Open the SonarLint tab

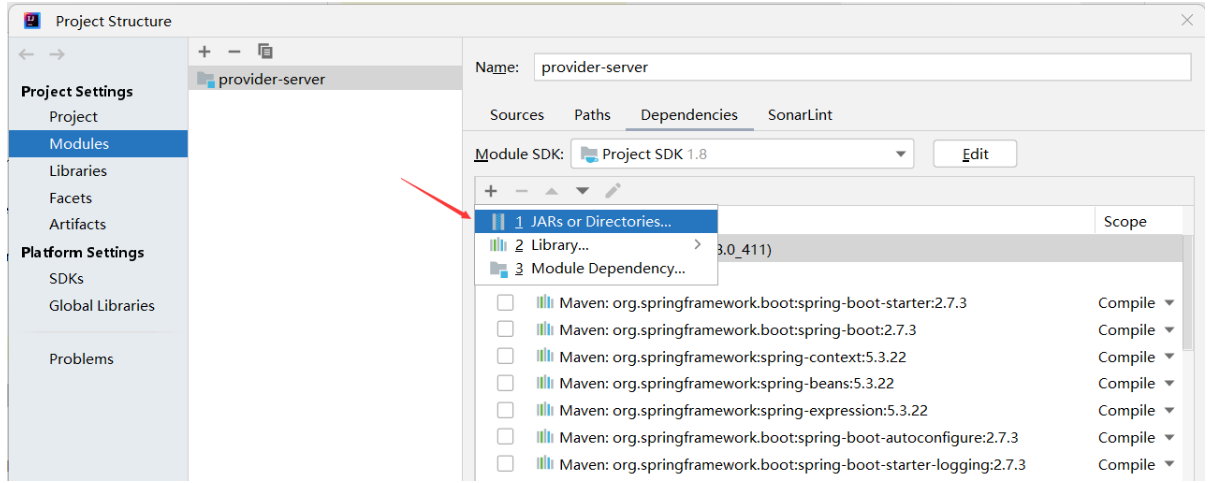800,115
